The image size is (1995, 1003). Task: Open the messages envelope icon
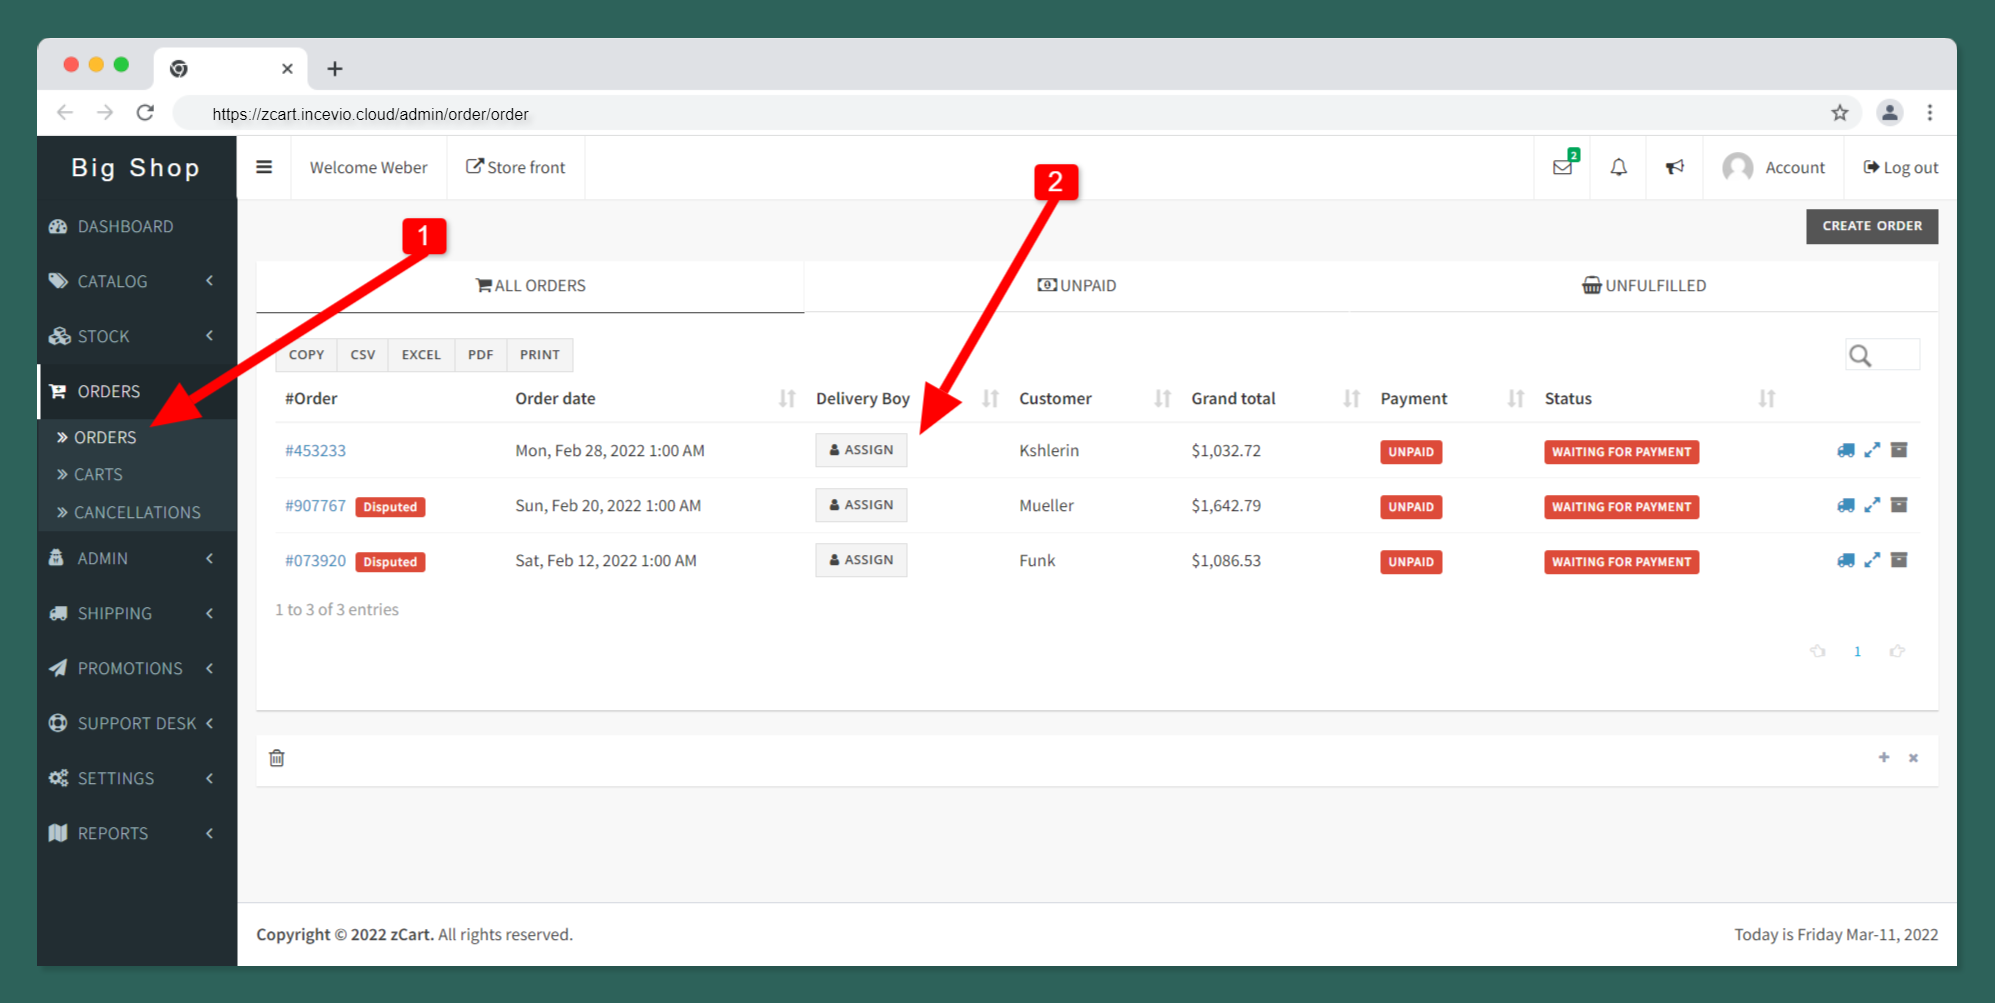click(1562, 167)
